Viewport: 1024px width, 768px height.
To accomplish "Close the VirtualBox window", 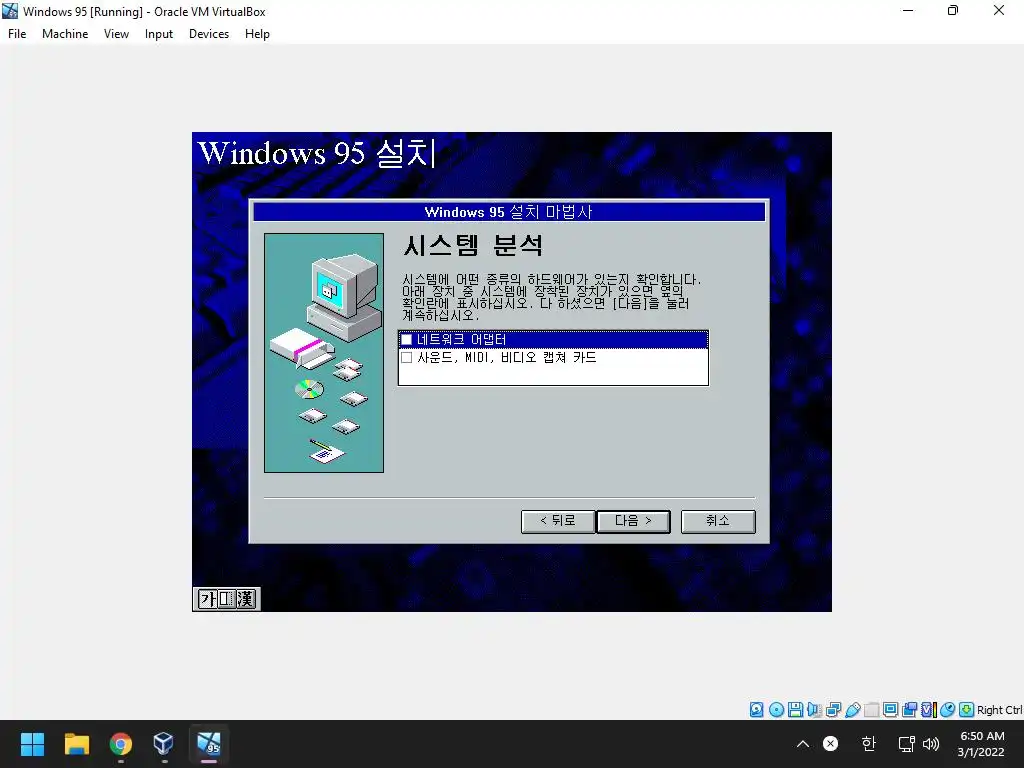I will (999, 11).
